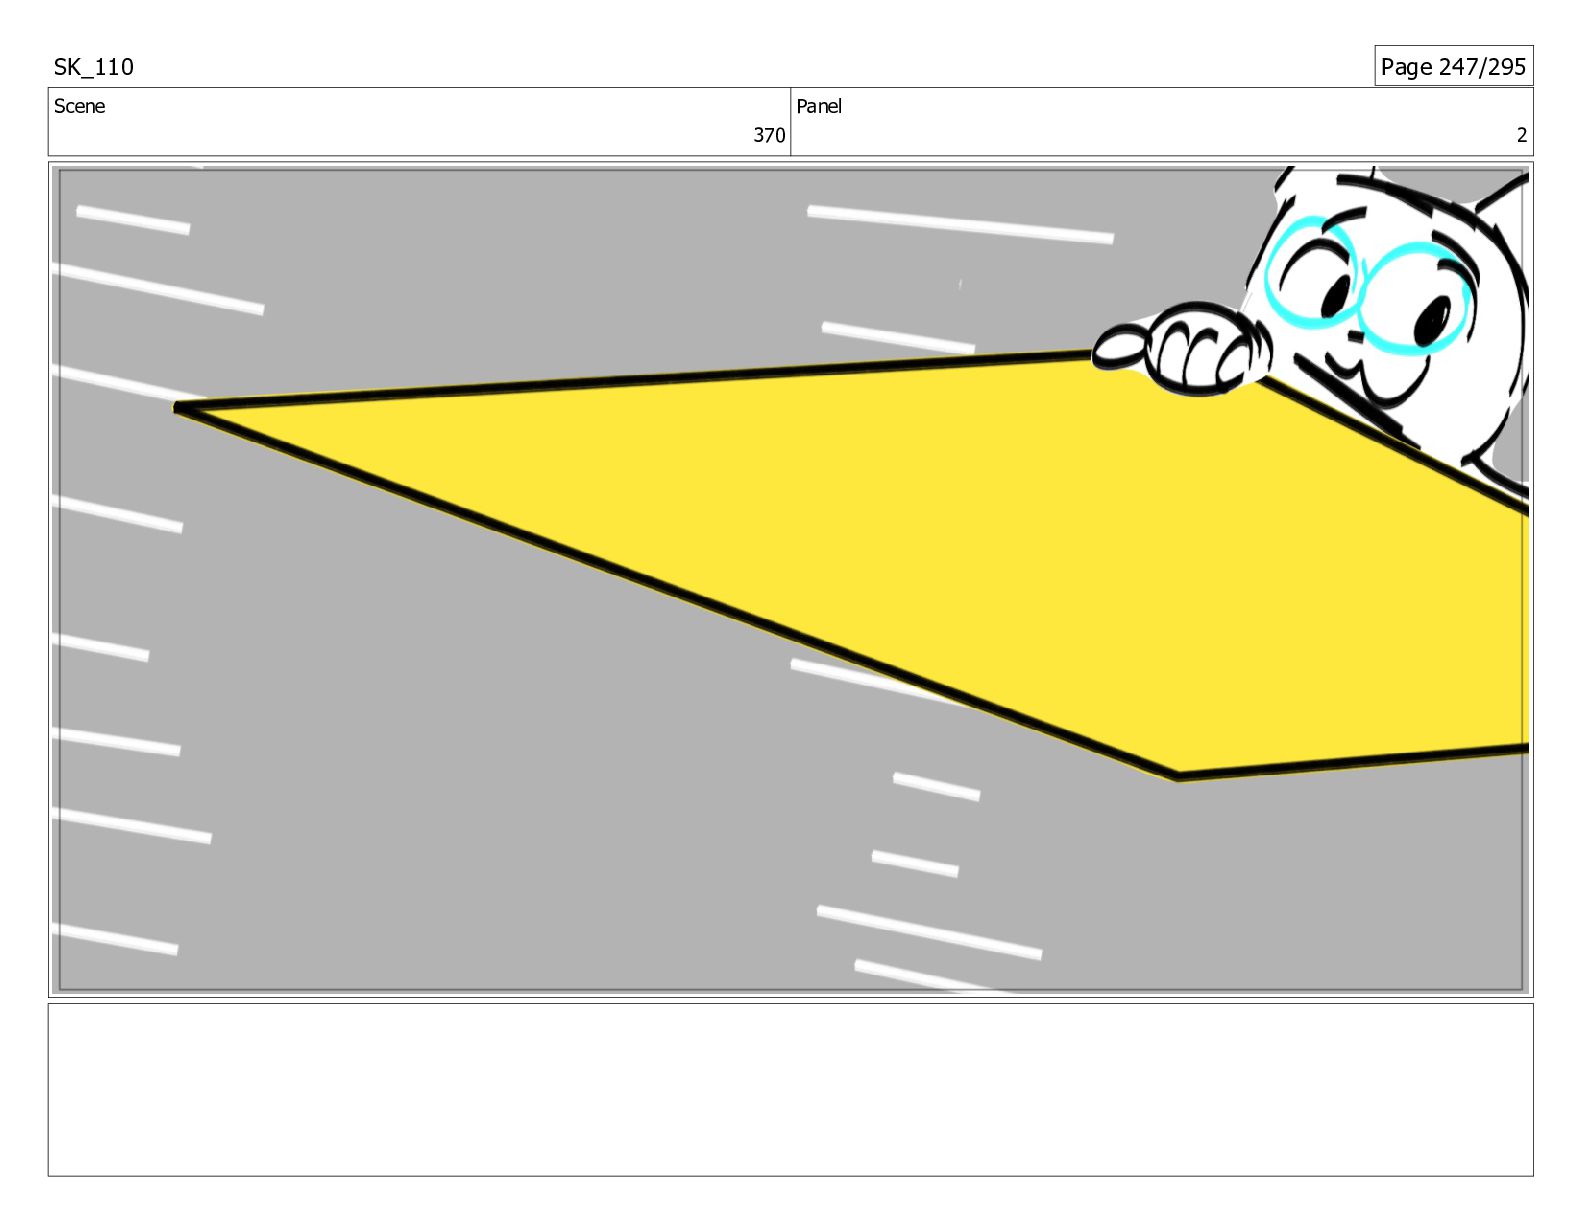The height and width of the screenshot is (1224, 1584).
Task: Click the scene number 370
Action: 769,135
